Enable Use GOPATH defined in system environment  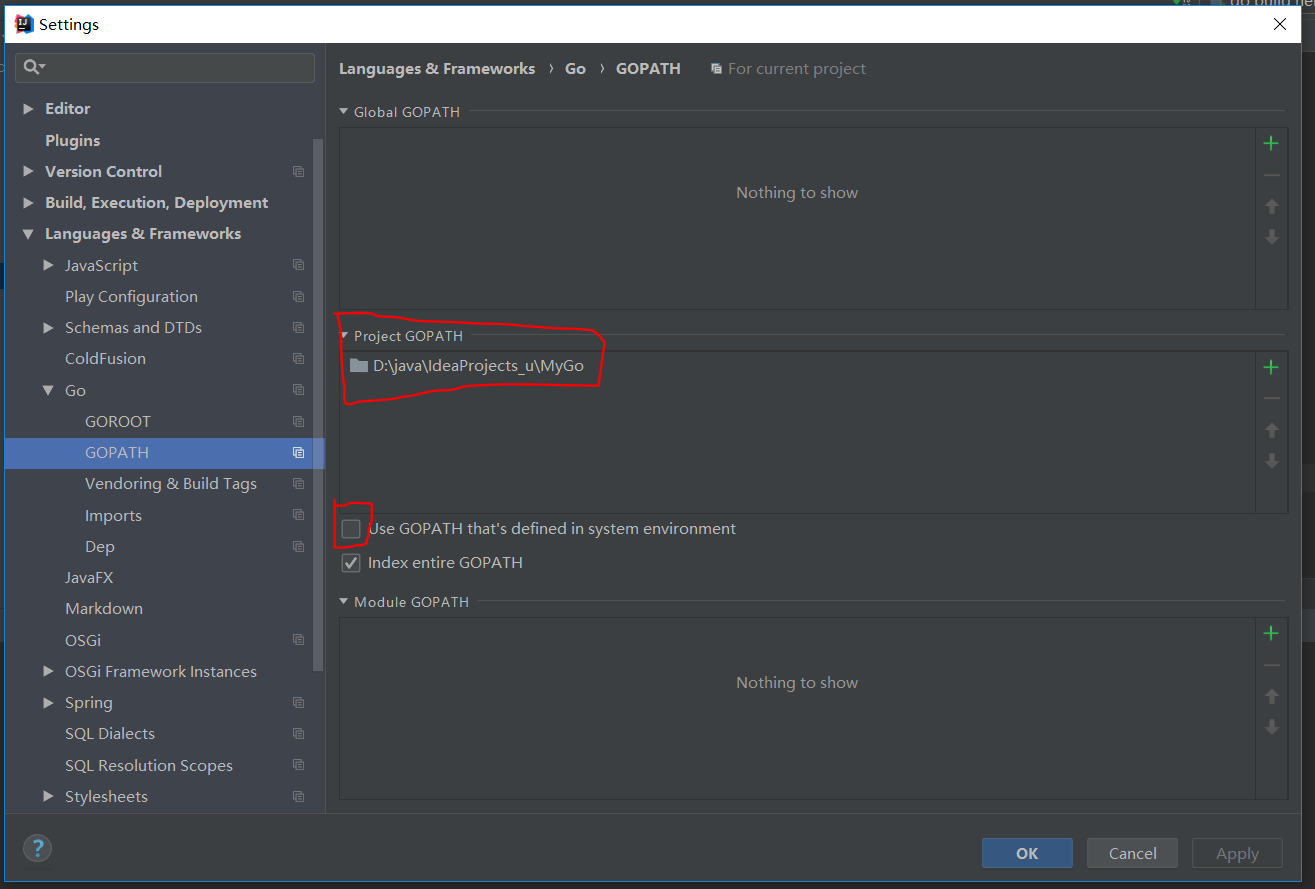click(350, 529)
